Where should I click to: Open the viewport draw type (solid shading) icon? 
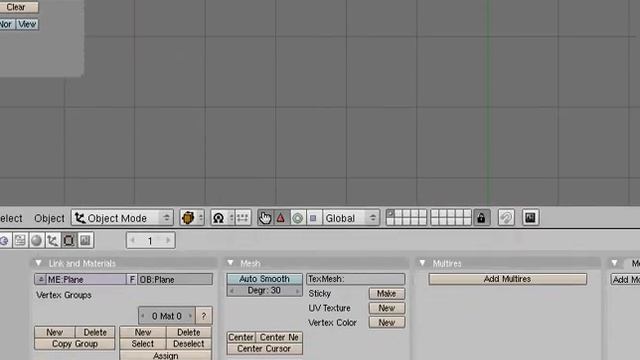(x=188, y=218)
